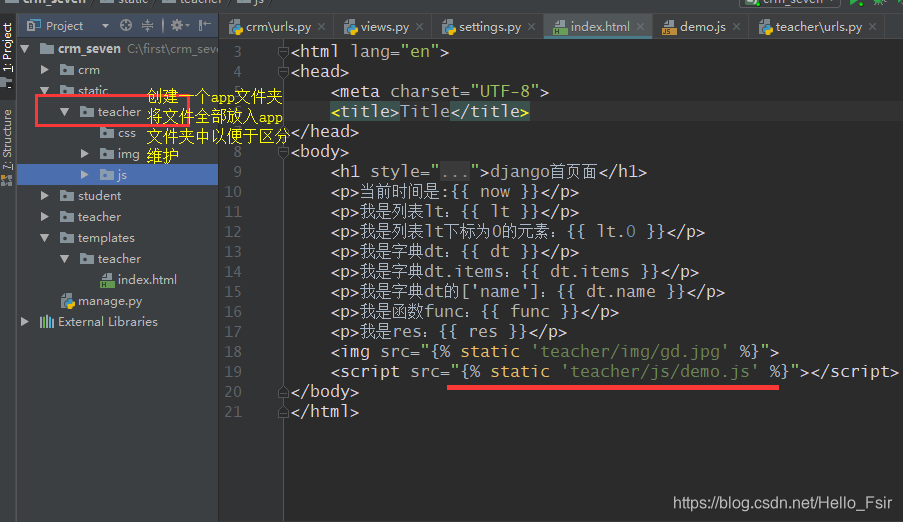Select index.html in the templates tree
The height and width of the screenshot is (522, 903).
click(139, 279)
